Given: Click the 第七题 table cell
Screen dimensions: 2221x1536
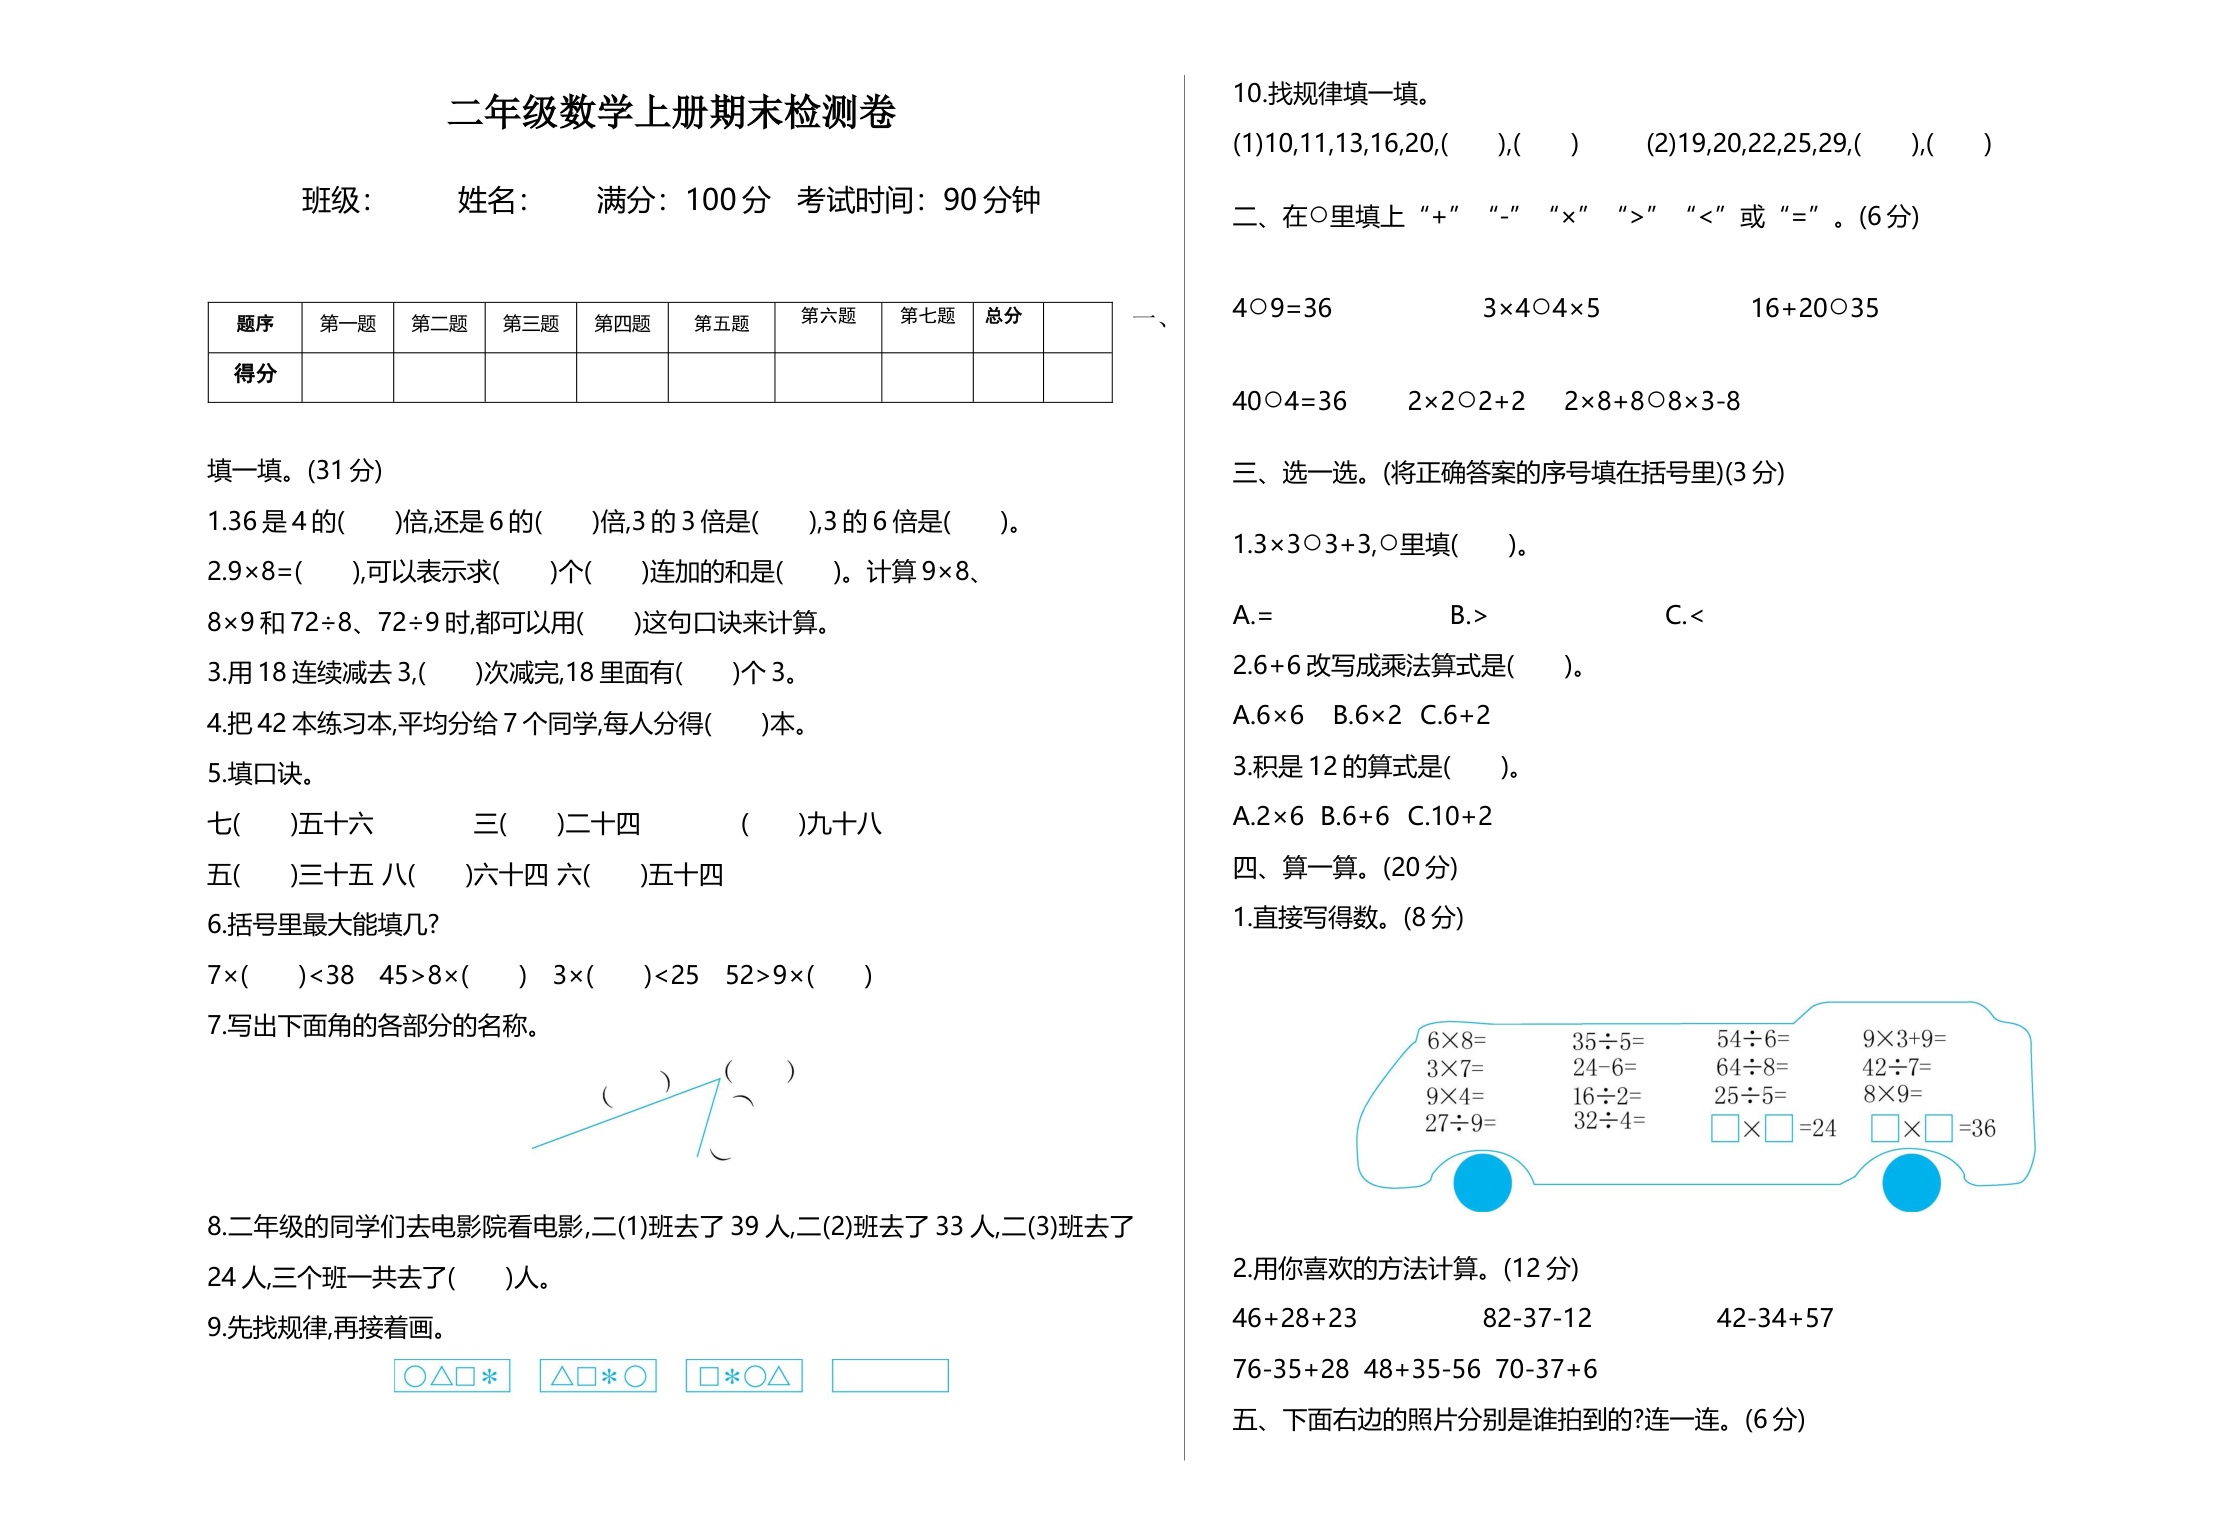Looking at the screenshot, I should click(x=927, y=327).
